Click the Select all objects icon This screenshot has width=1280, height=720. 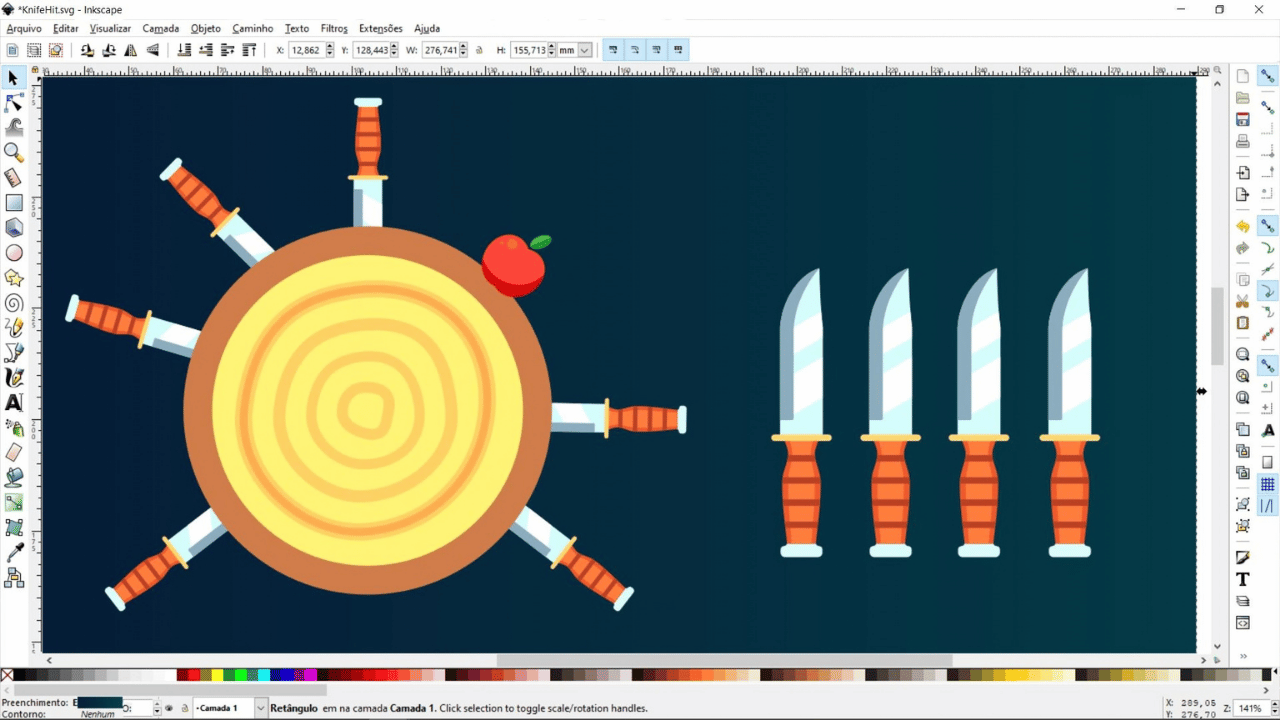12,50
